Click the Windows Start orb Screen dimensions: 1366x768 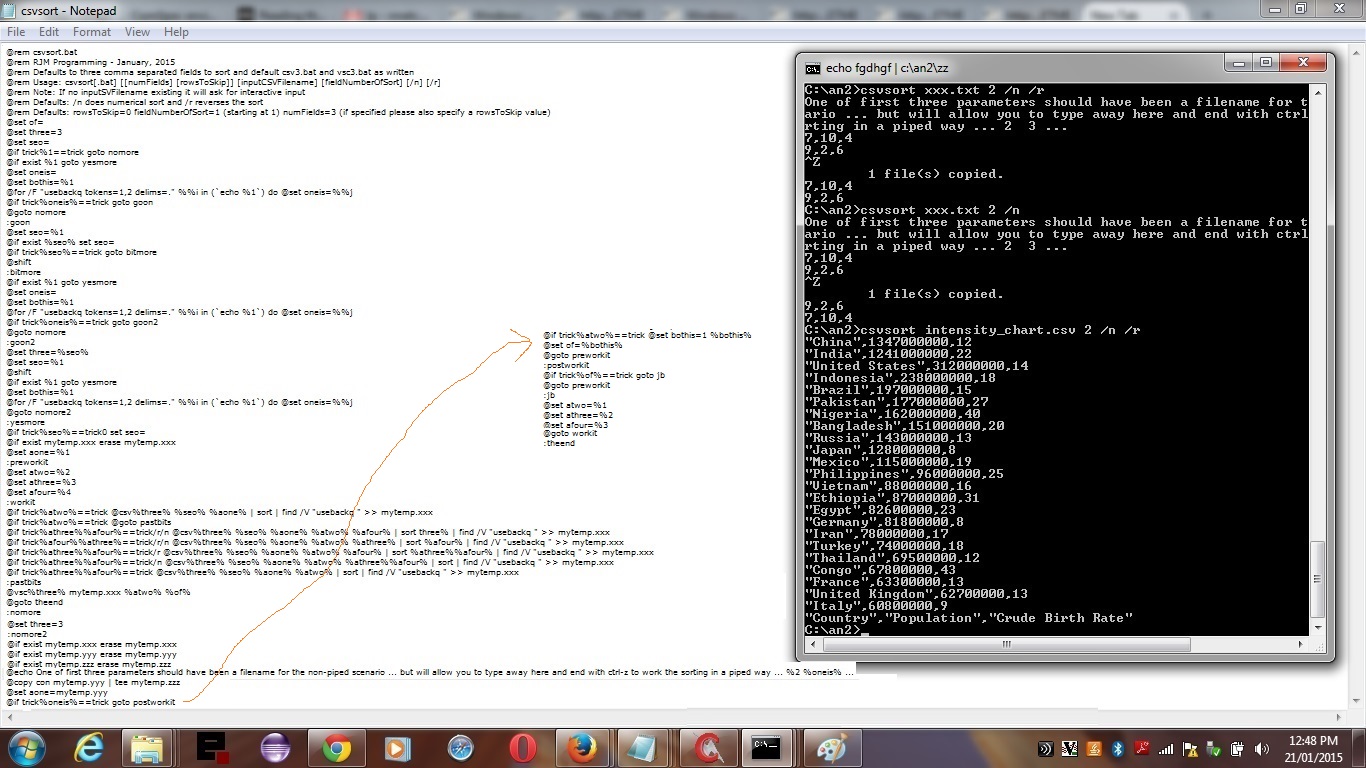[x=25, y=748]
